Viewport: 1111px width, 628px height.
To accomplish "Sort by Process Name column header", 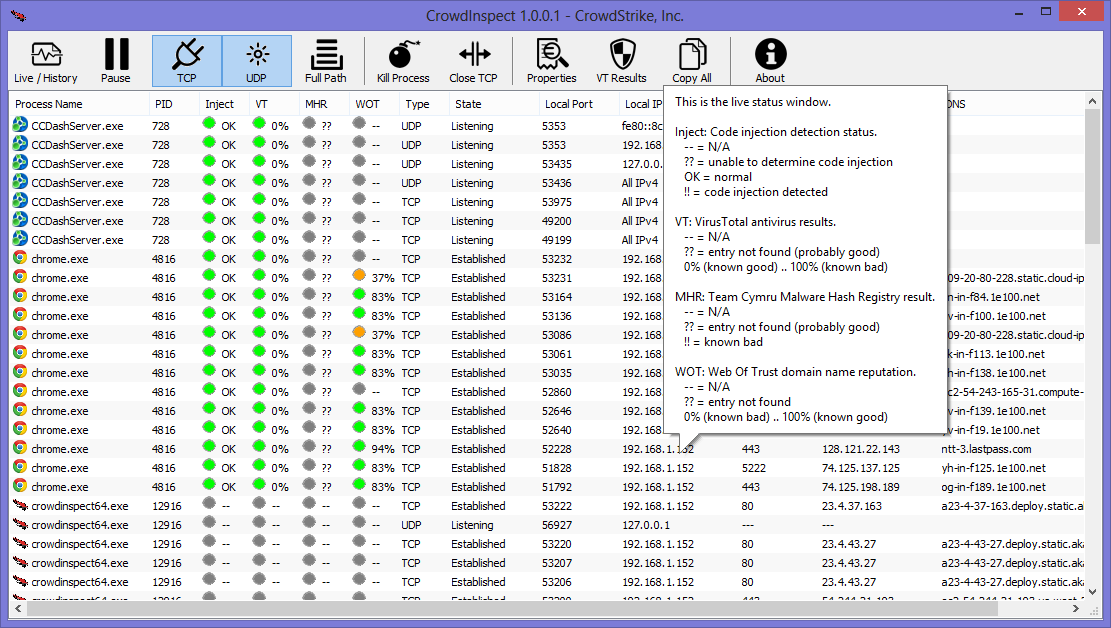I will click(79, 104).
